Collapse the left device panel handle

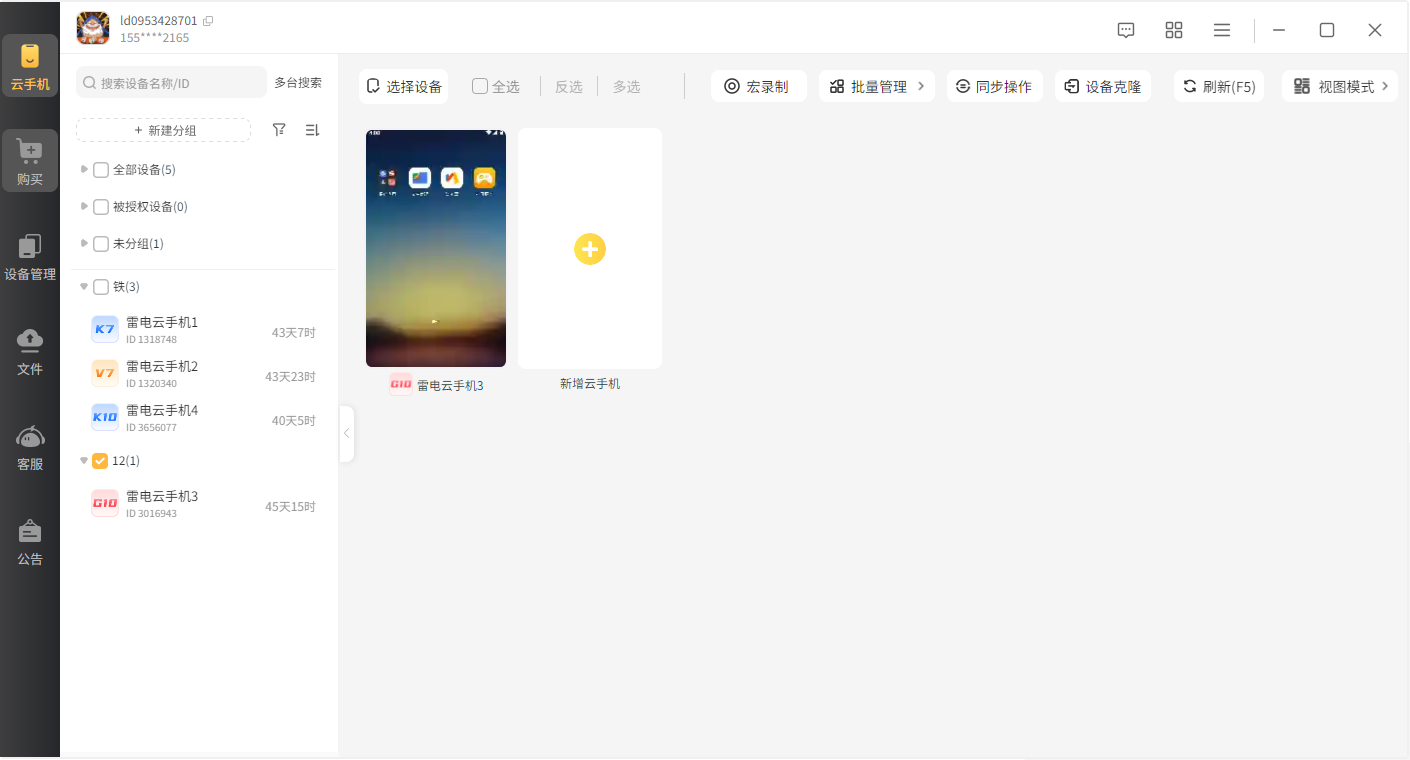point(346,434)
